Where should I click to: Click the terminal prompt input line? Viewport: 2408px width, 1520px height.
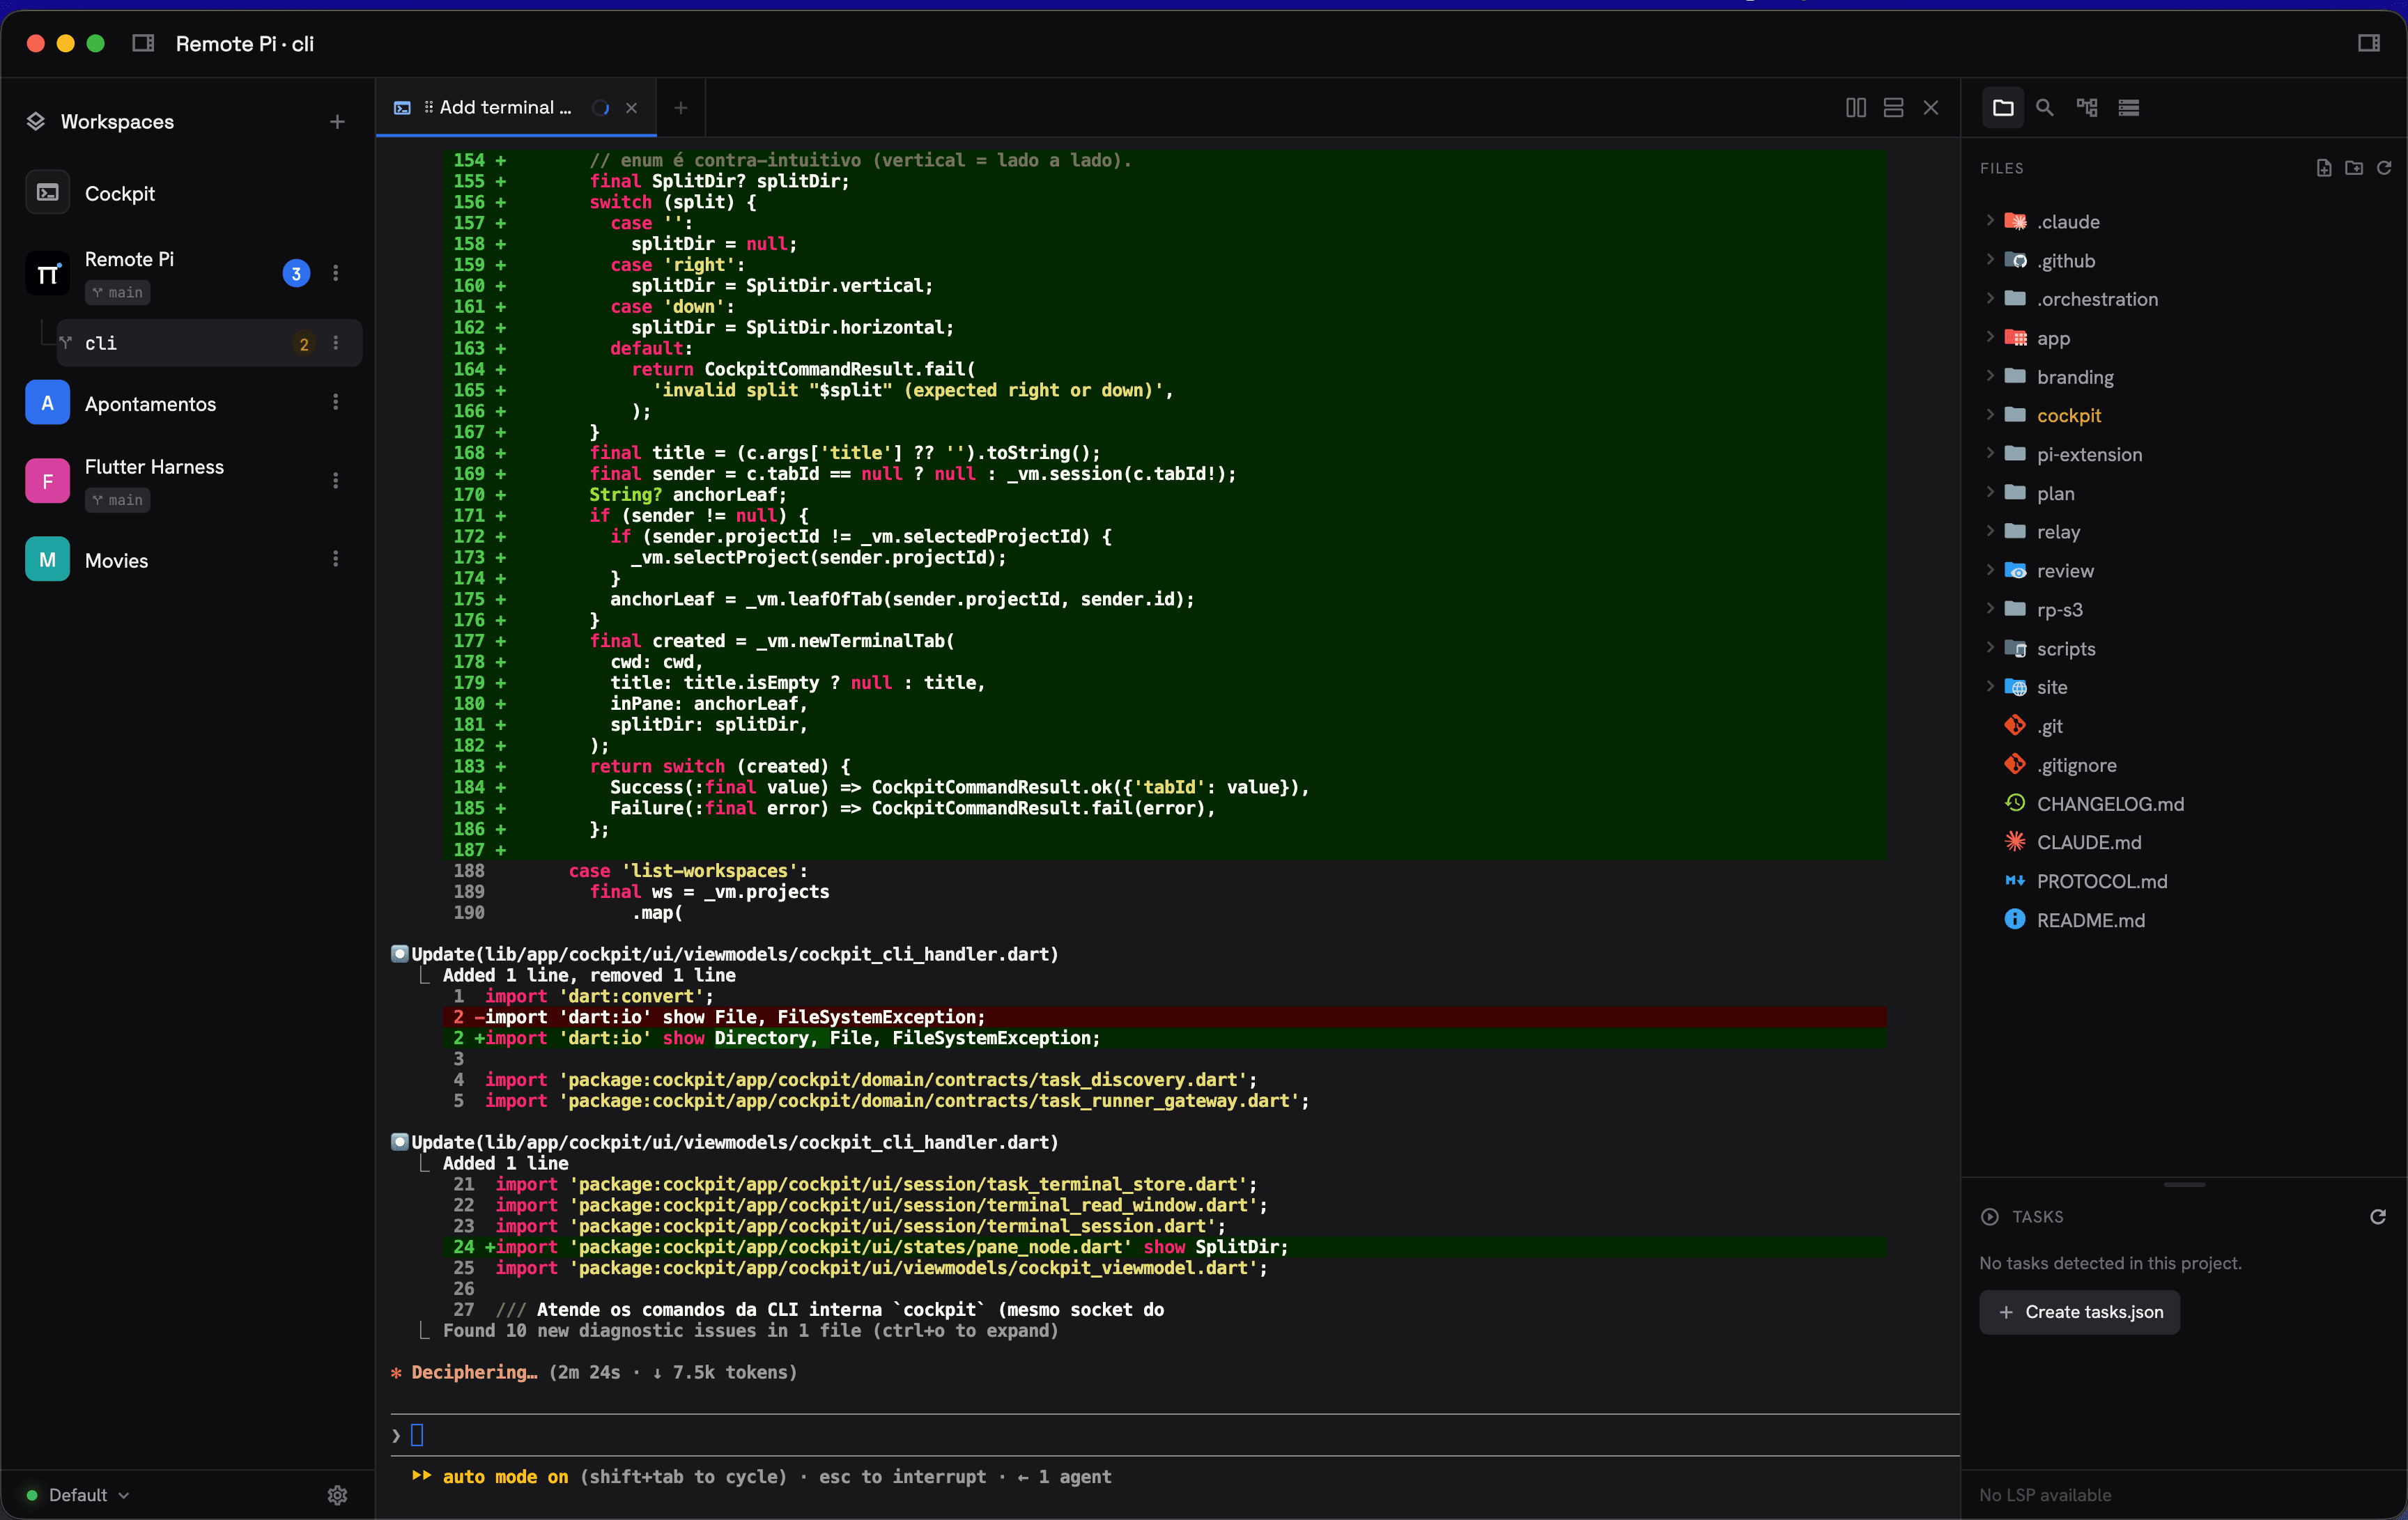coord(1175,1435)
